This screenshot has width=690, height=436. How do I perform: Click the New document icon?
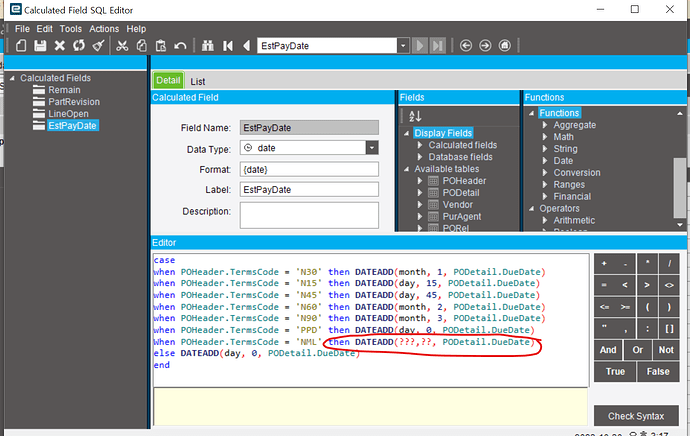20,46
